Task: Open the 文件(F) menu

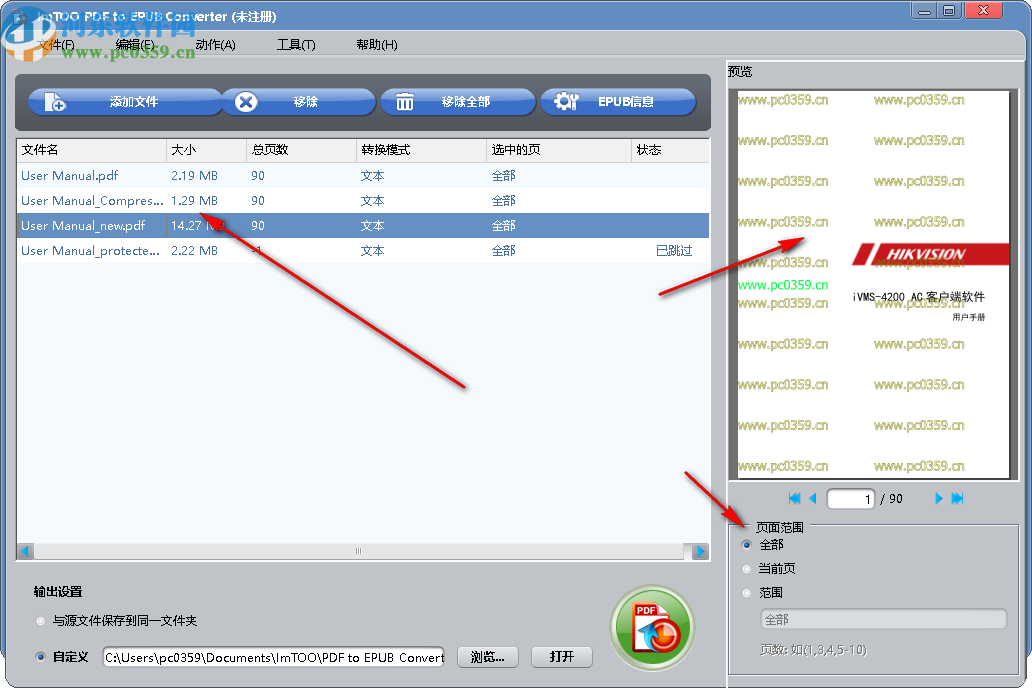Action: coord(56,44)
